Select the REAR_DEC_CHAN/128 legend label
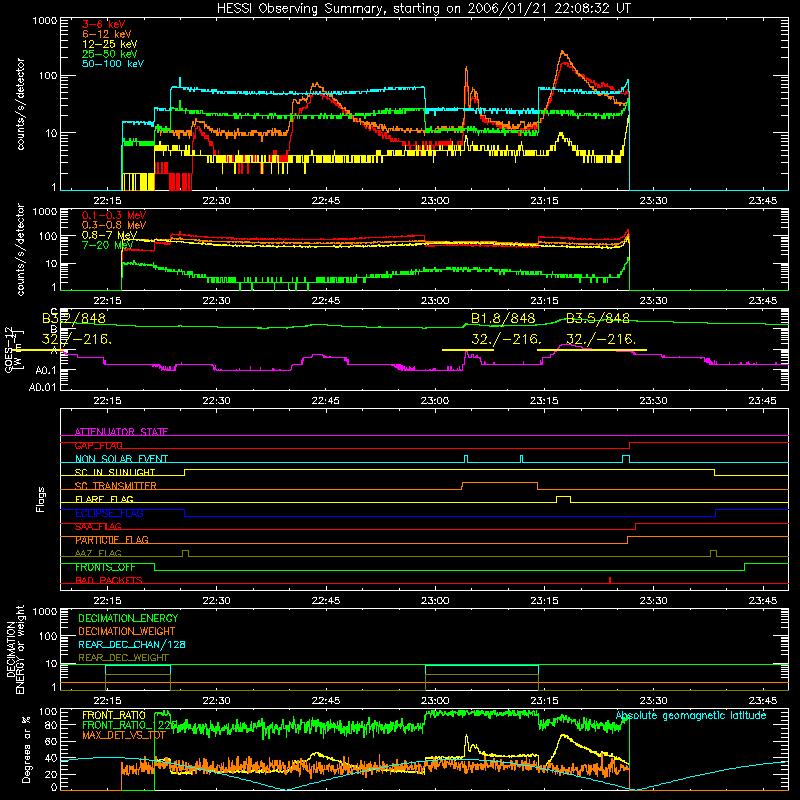This screenshot has width=800, height=800. pyautogui.click(x=132, y=644)
